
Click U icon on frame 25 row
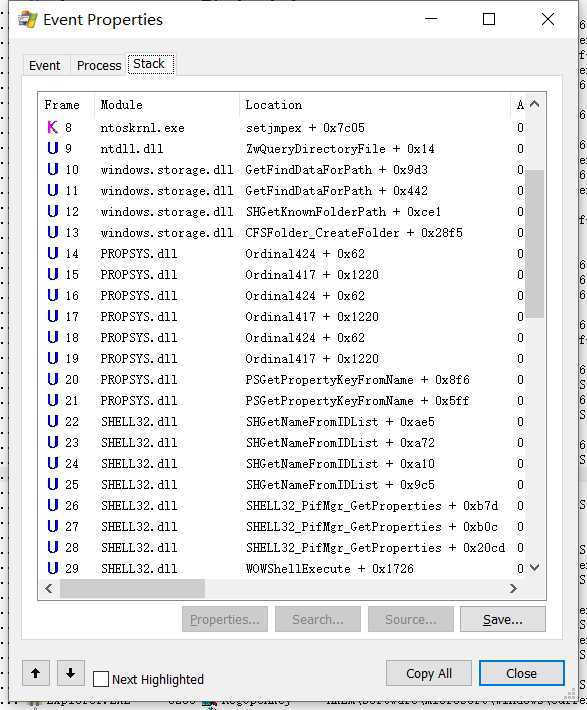(x=53, y=484)
